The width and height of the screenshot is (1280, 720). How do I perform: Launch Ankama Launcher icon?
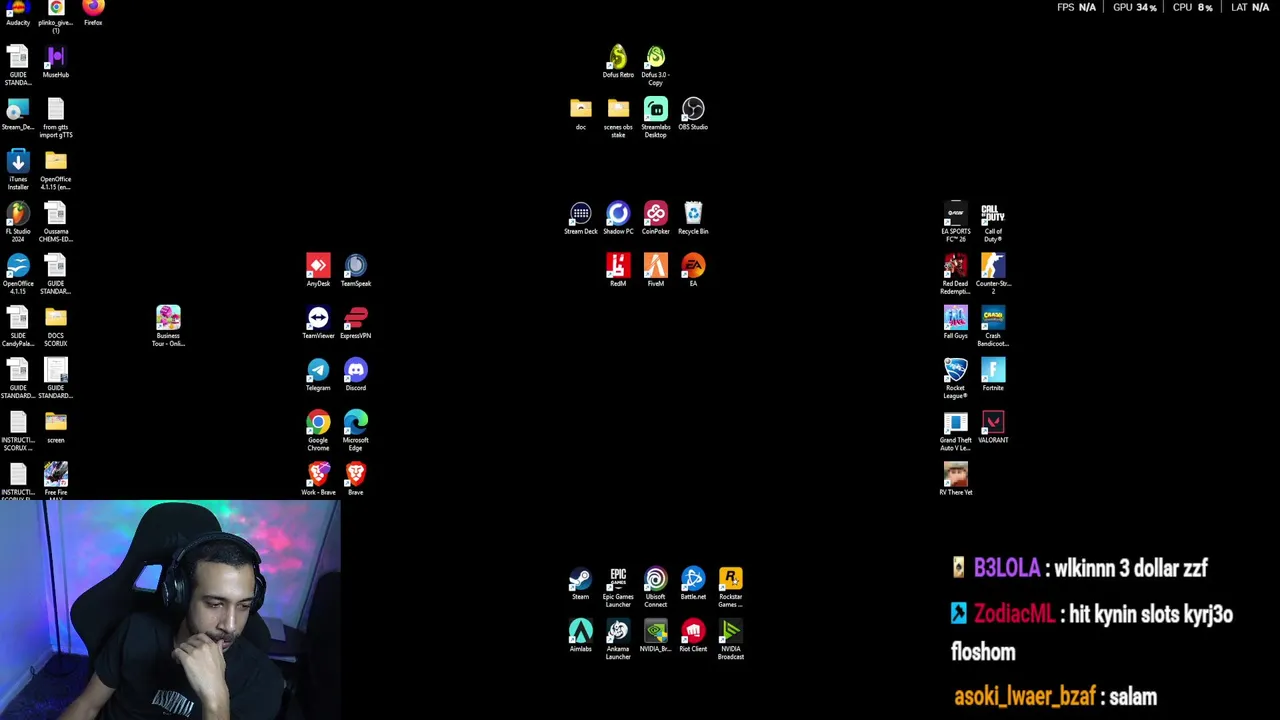(618, 639)
